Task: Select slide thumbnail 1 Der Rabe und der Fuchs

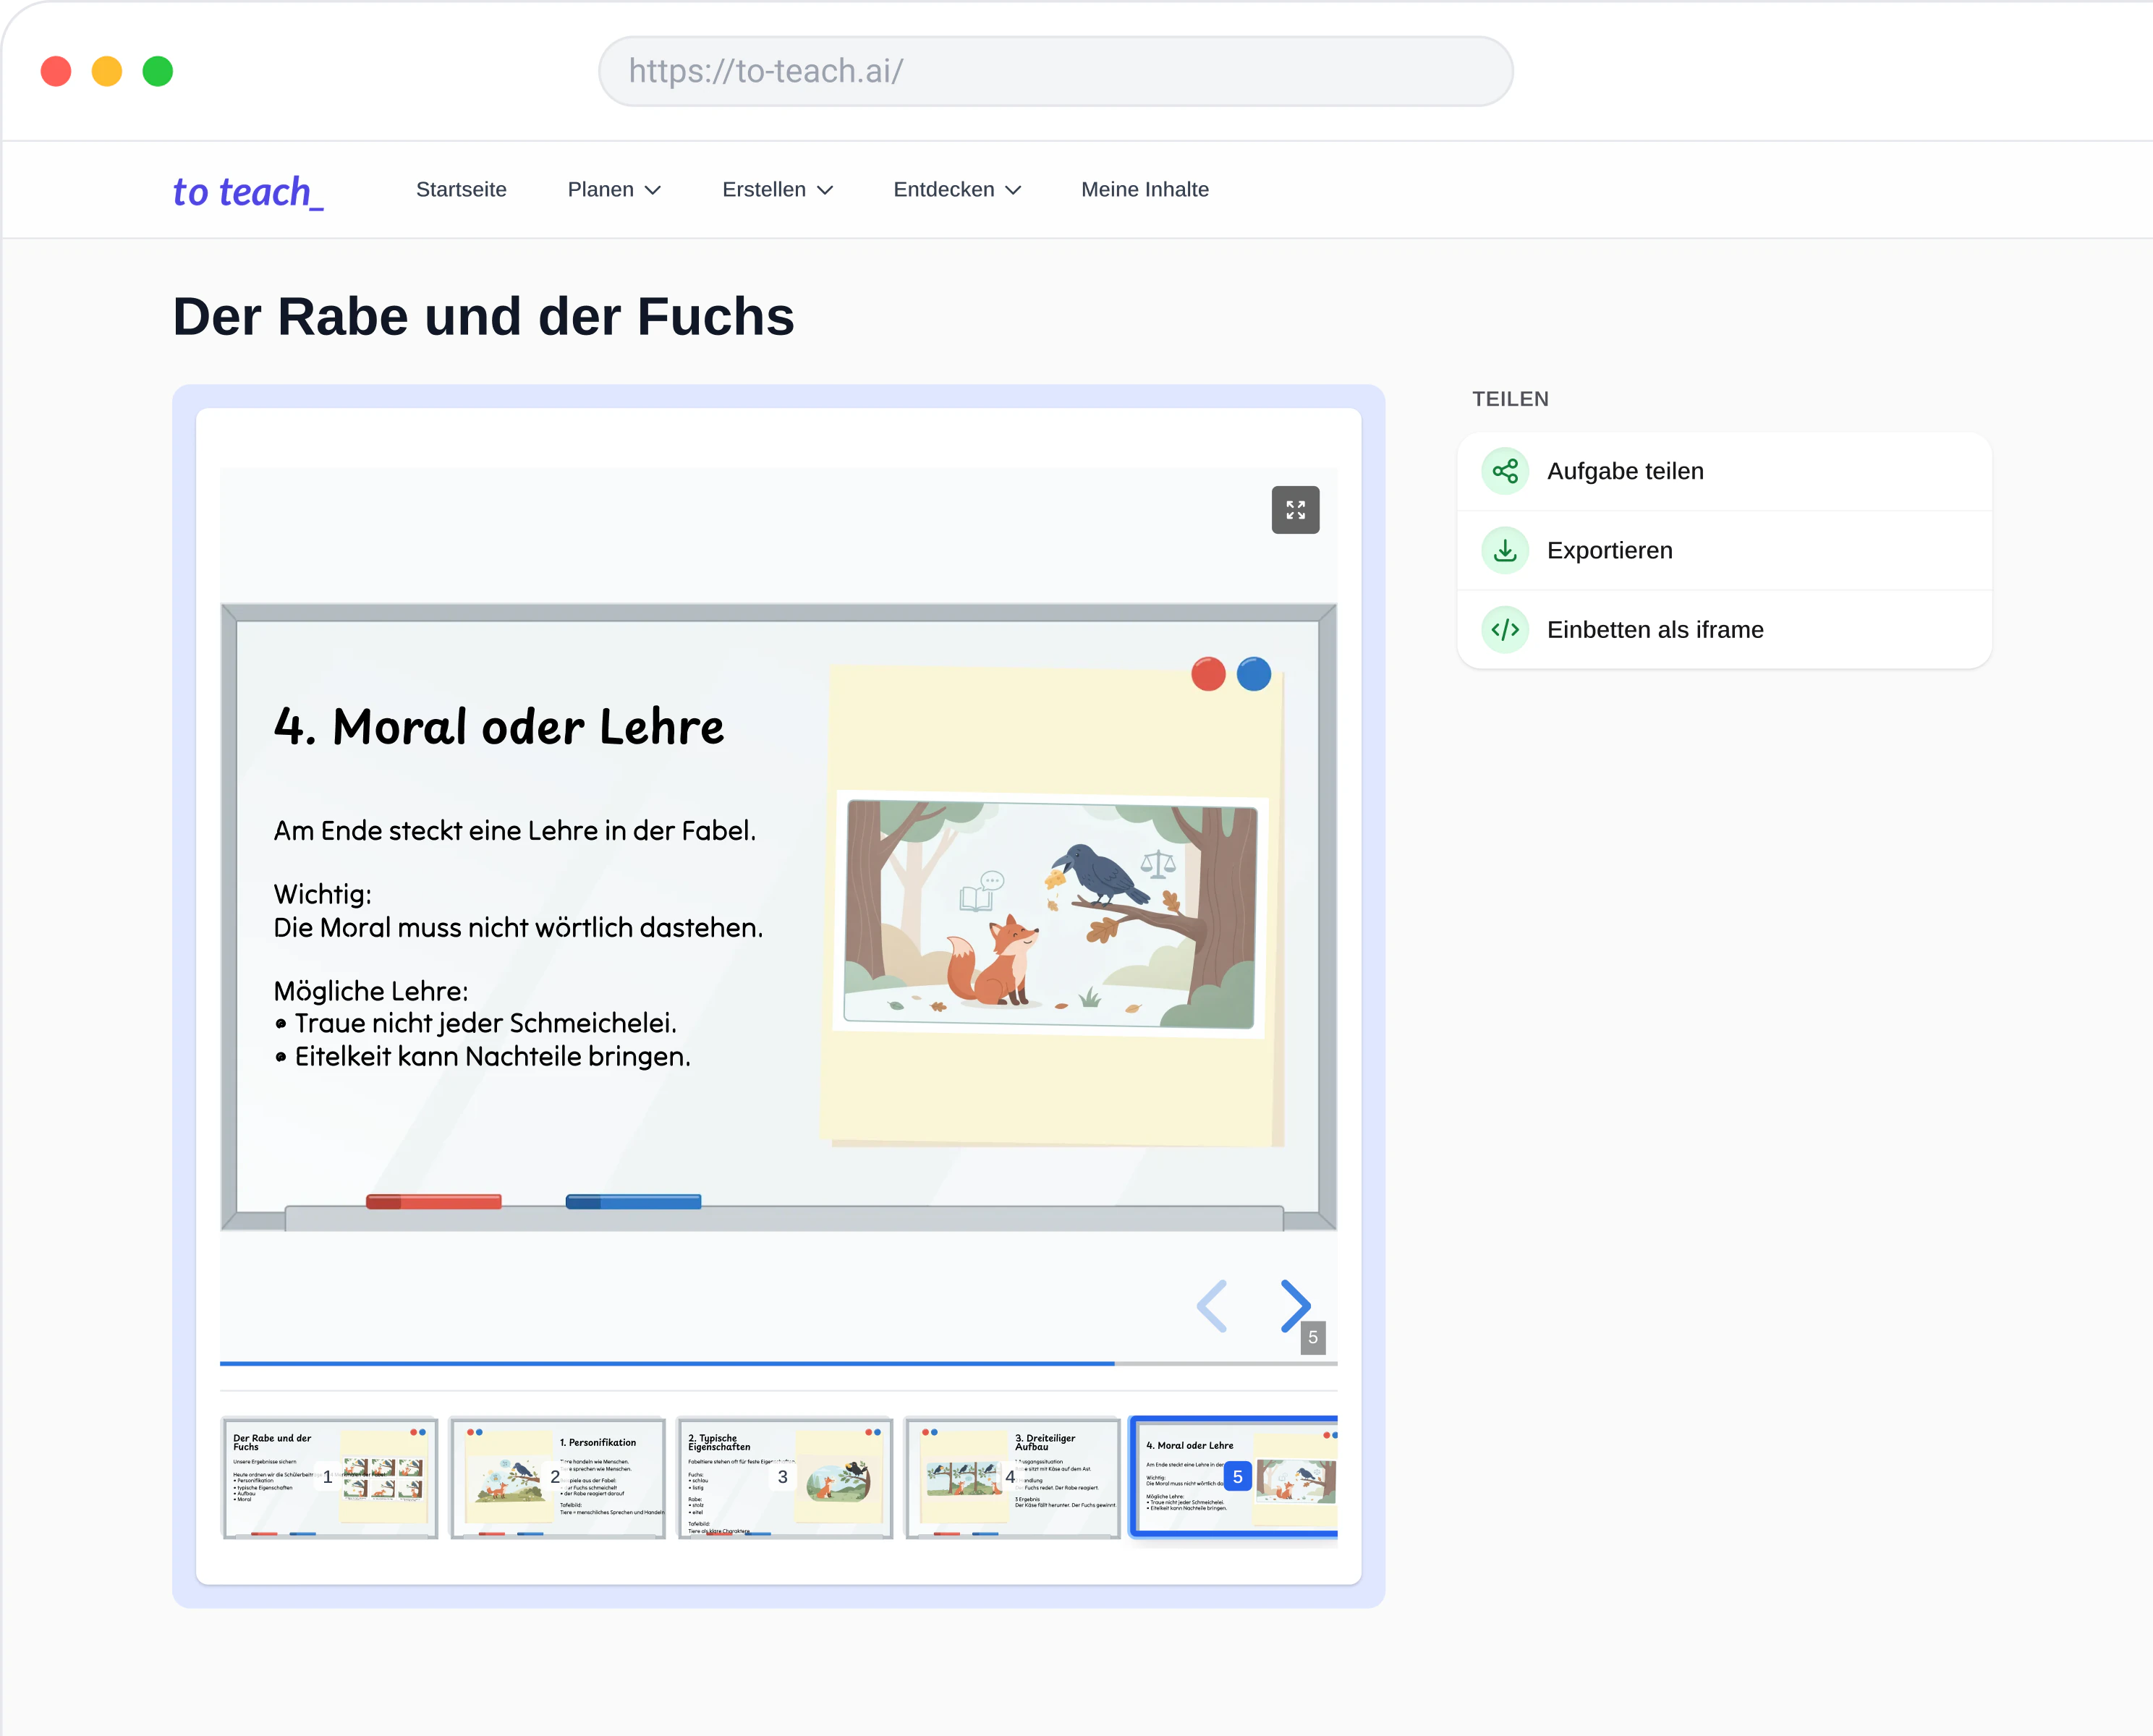Action: (329, 1477)
